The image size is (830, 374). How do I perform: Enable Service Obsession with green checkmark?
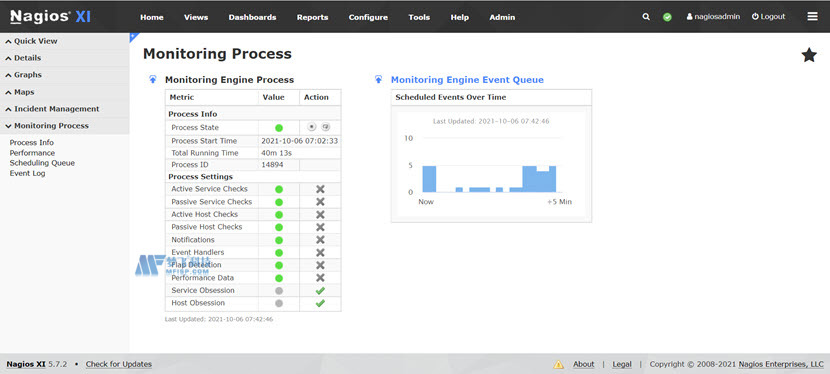click(x=320, y=290)
